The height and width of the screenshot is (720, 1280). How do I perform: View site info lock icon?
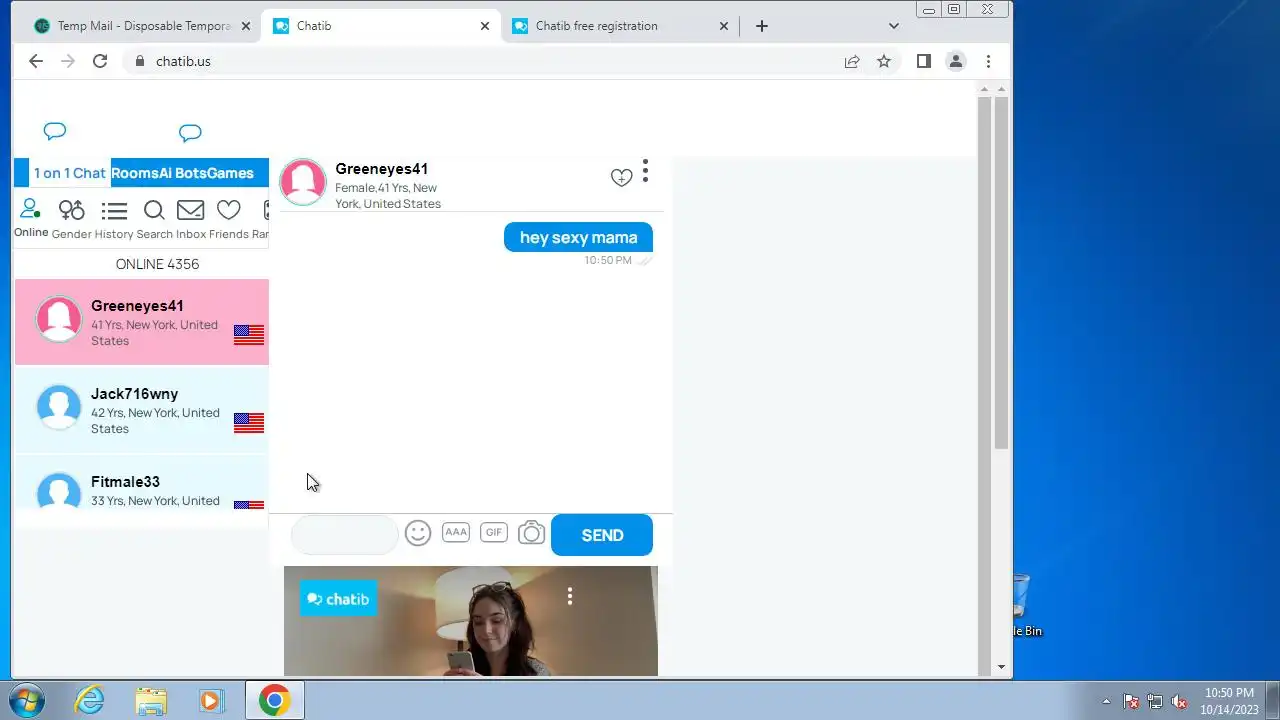pyautogui.click(x=140, y=61)
